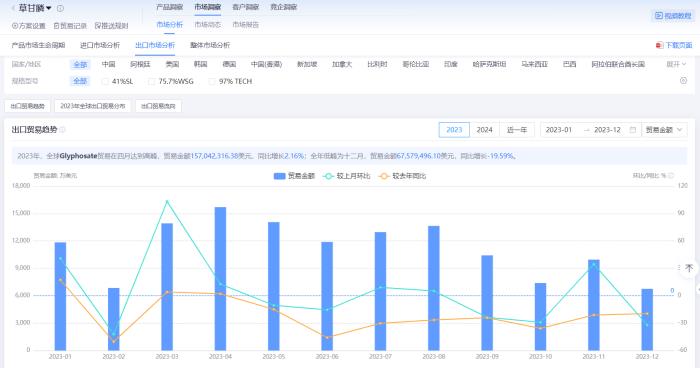Check the 97% TECH specification checkbox
The image size is (700, 368).
click(212, 81)
